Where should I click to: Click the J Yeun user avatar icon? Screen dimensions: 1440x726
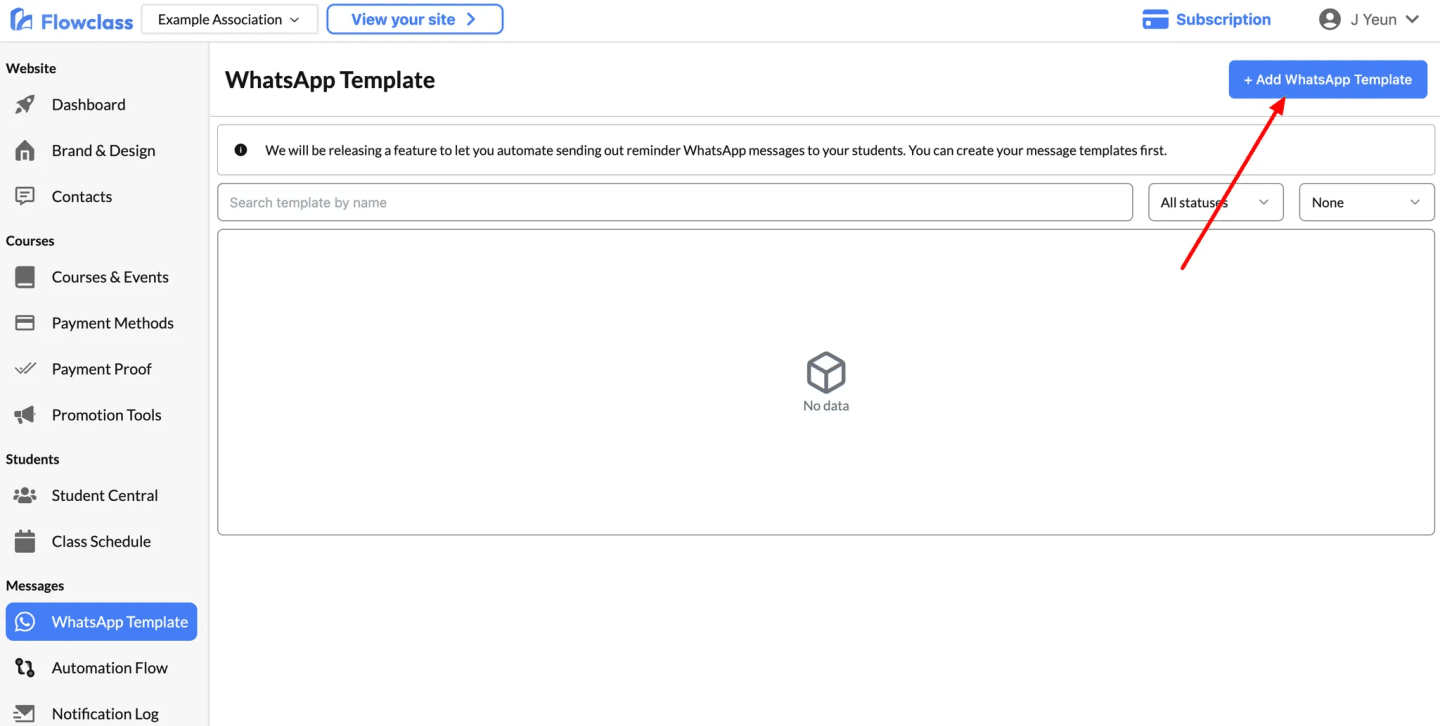[1329, 19]
